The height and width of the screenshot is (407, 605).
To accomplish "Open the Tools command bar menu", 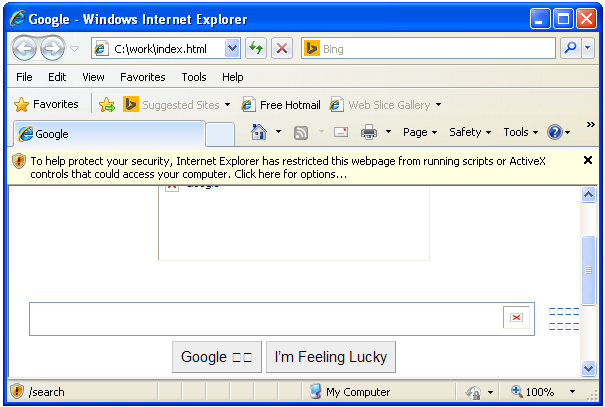I will pyautogui.click(x=521, y=132).
